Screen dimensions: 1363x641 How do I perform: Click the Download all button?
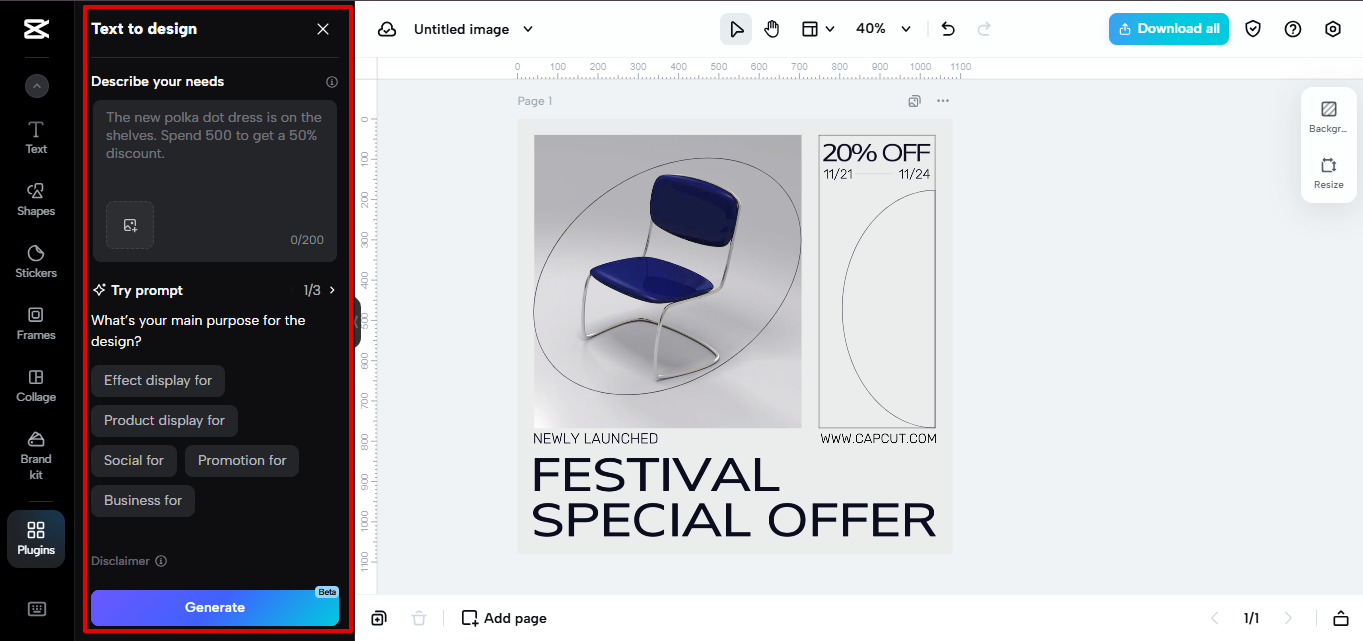(1168, 28)
